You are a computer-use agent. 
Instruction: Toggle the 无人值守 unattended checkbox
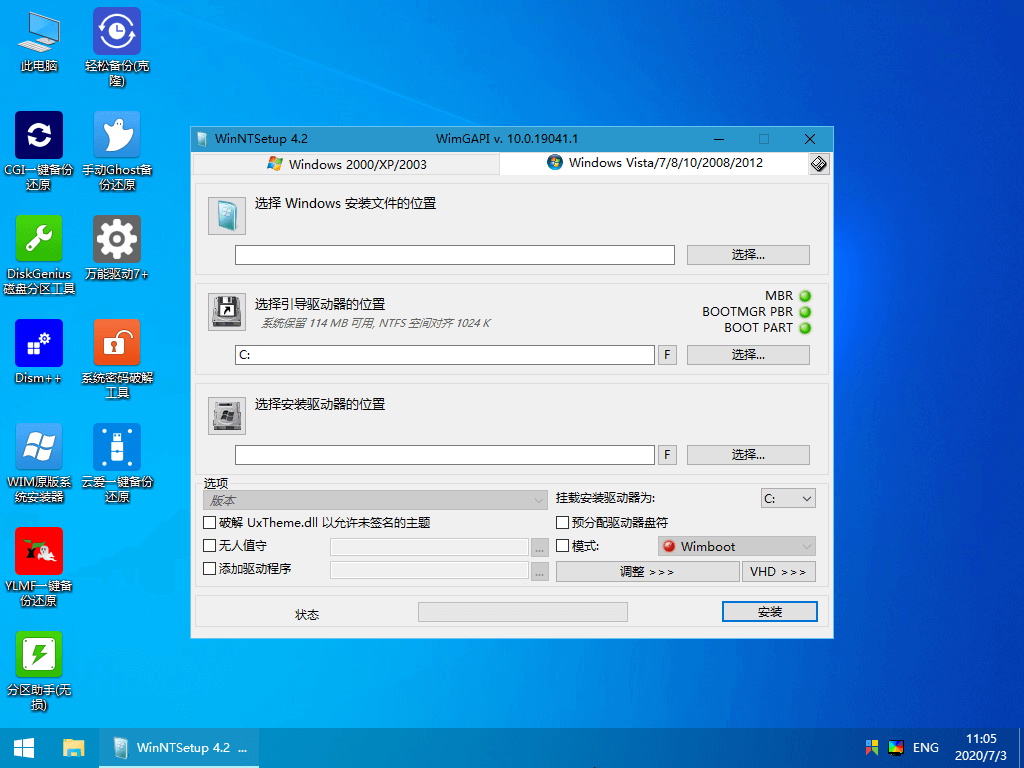[x=209, y=546]
